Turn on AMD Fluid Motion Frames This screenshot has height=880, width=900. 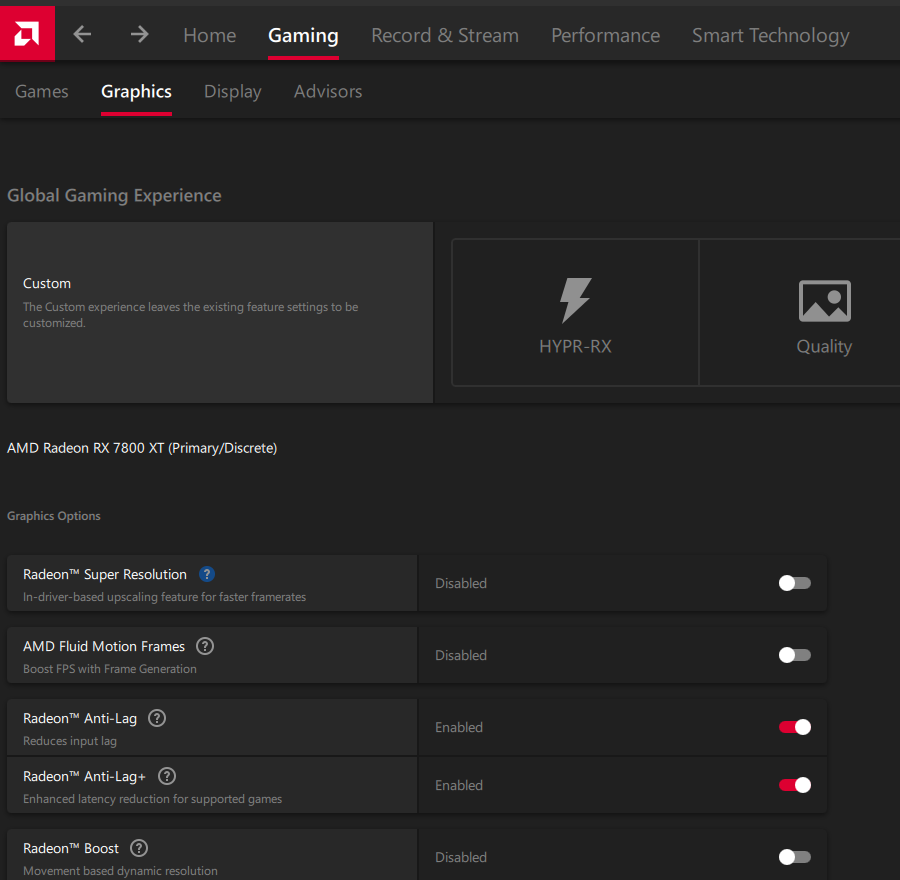794,655
